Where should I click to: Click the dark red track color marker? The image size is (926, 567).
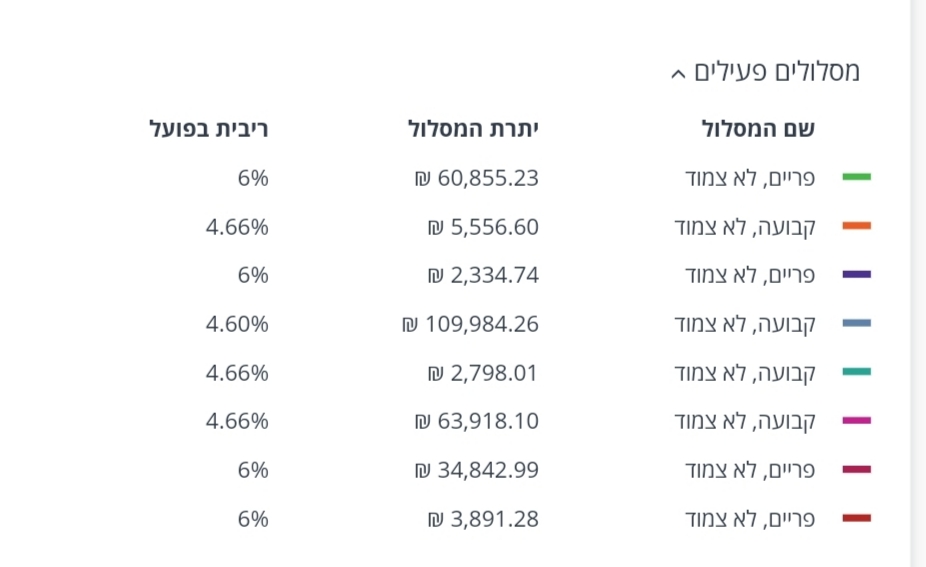tap(856, 518)
